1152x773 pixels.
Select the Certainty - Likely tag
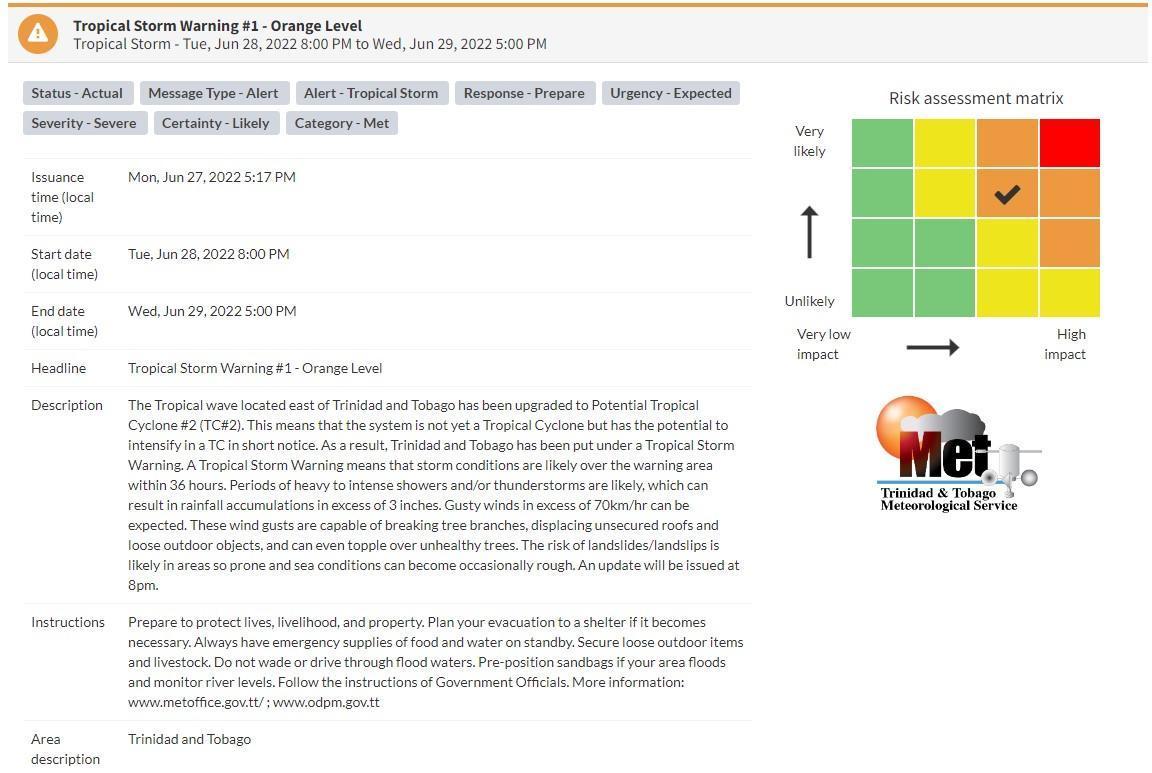pos(215,123)
